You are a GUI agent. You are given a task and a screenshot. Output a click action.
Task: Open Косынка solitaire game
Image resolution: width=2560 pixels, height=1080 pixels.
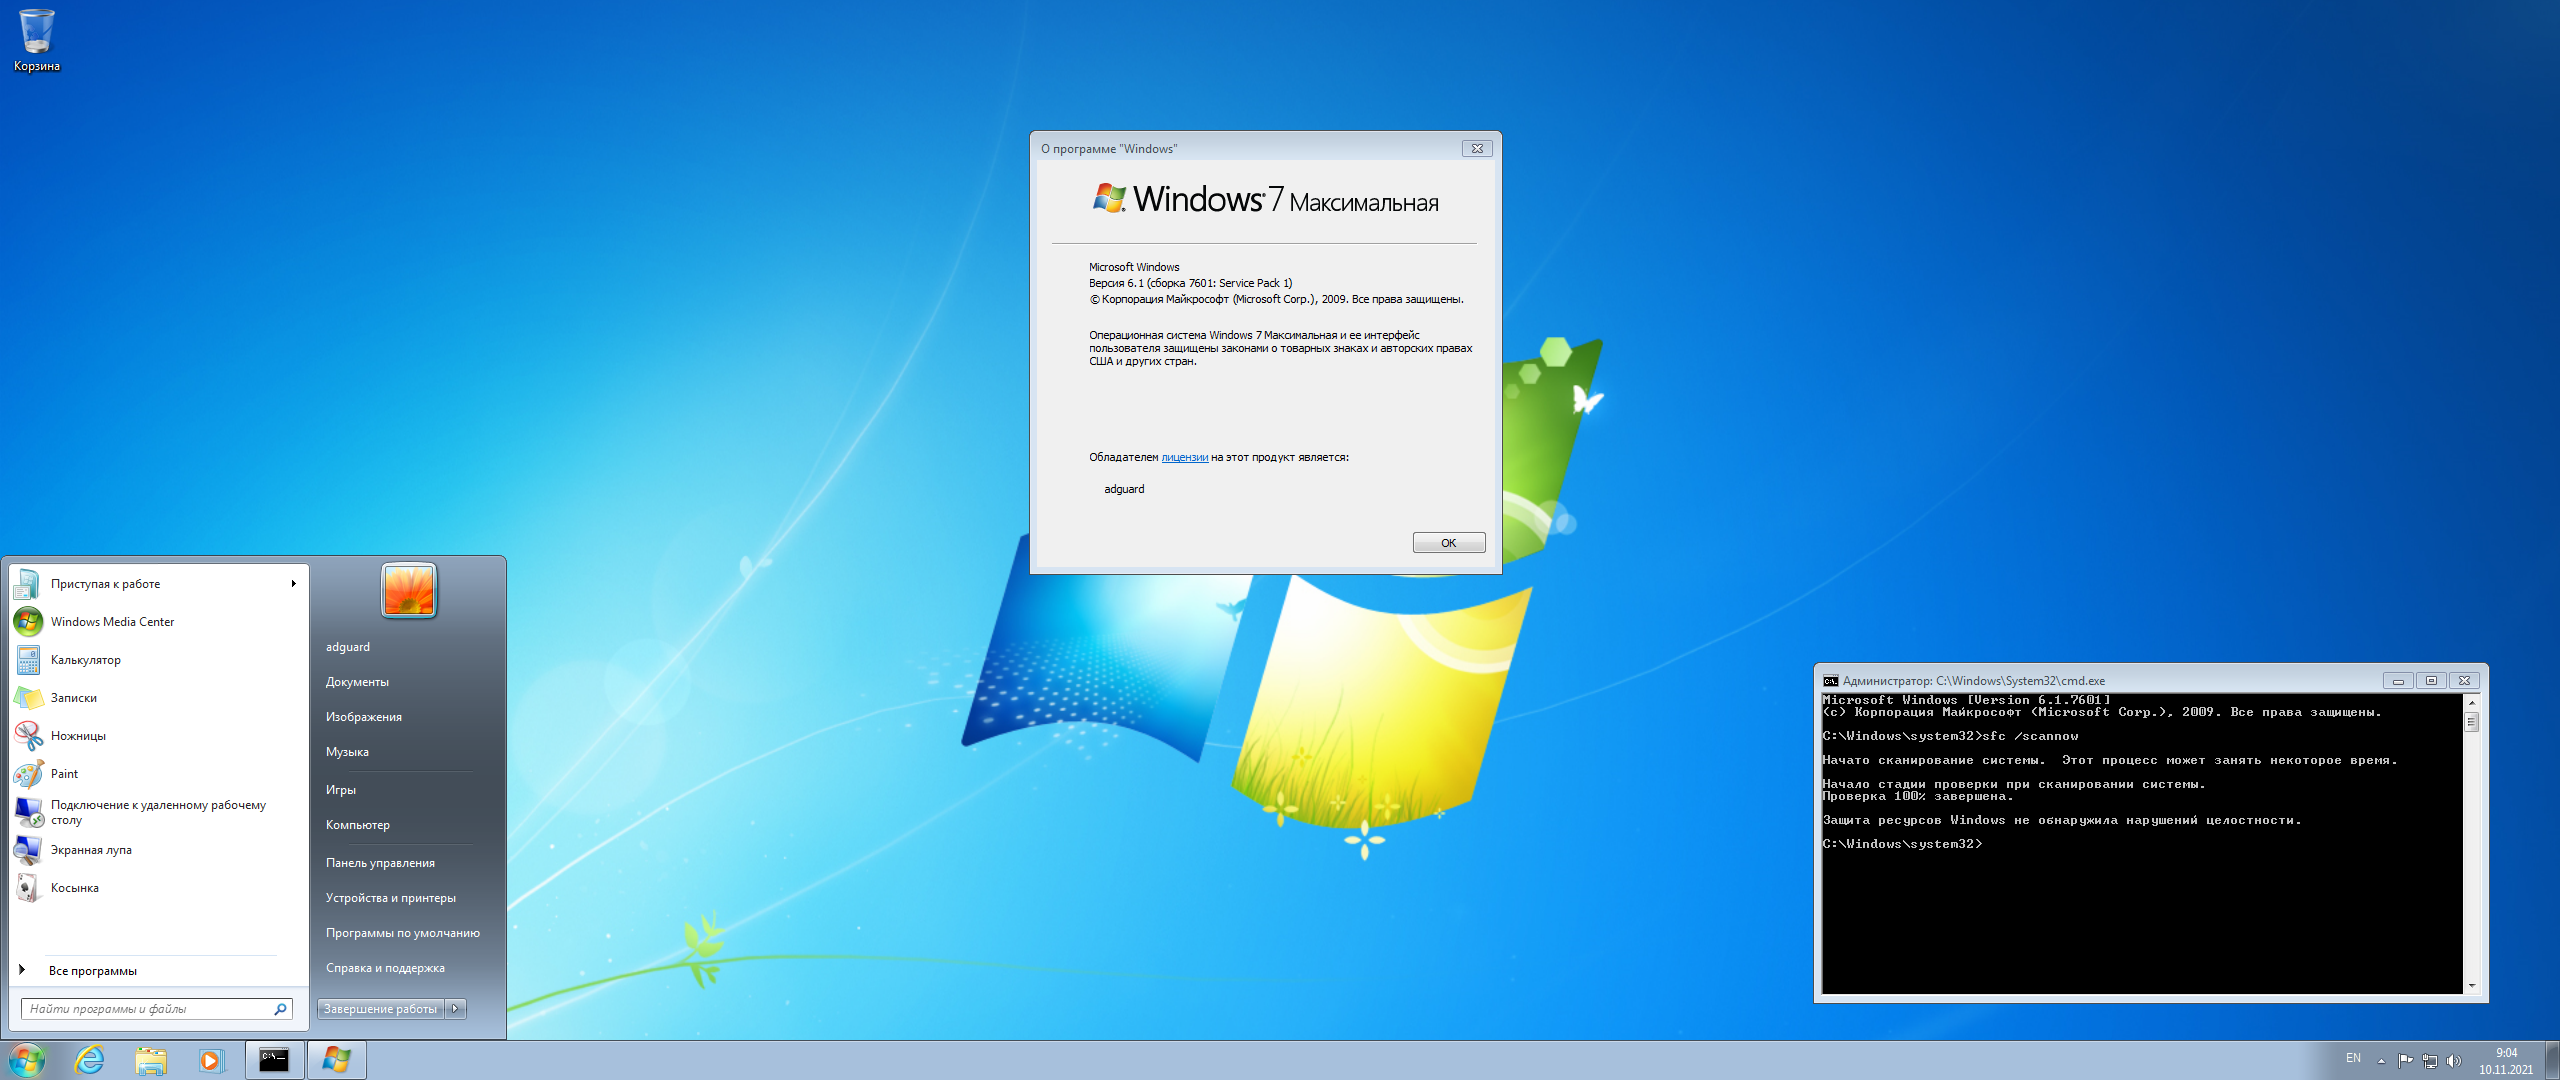coord(156,888)
